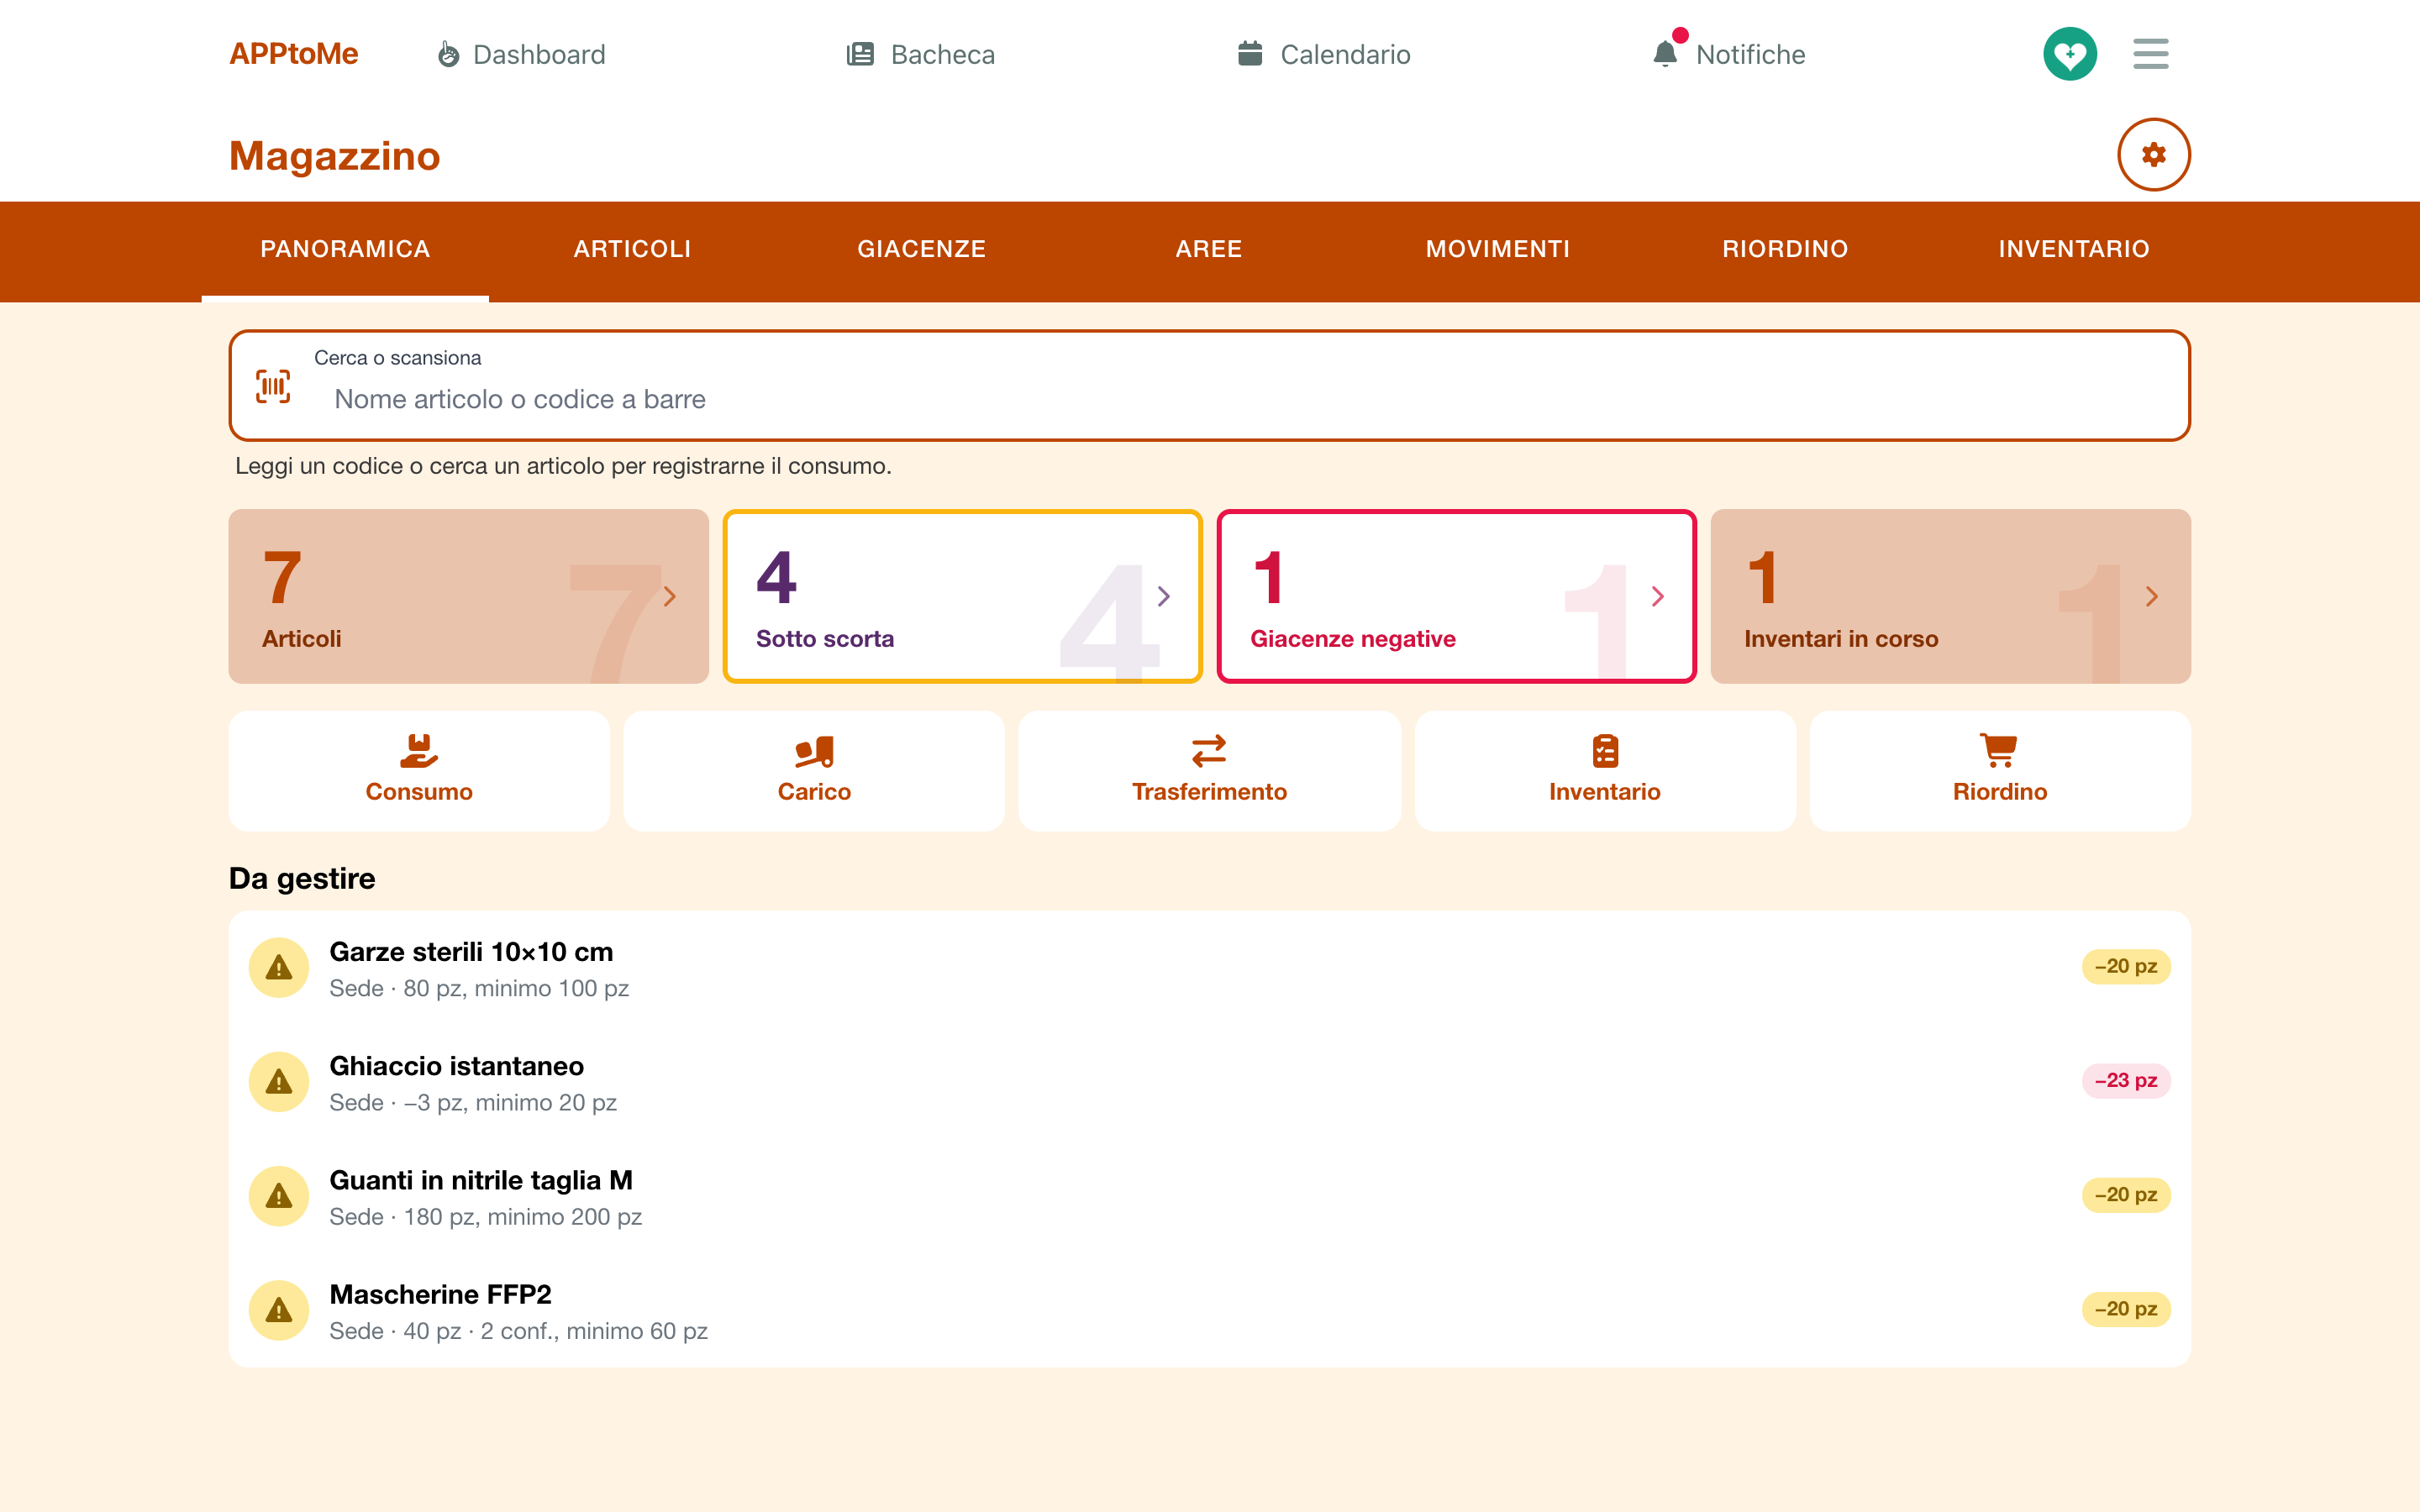
Task: Switch to the Riordino tab
Action: 1785,250
